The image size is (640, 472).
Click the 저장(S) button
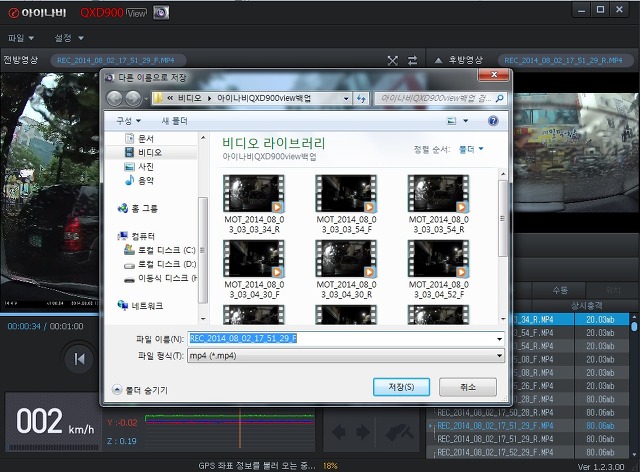401,387
